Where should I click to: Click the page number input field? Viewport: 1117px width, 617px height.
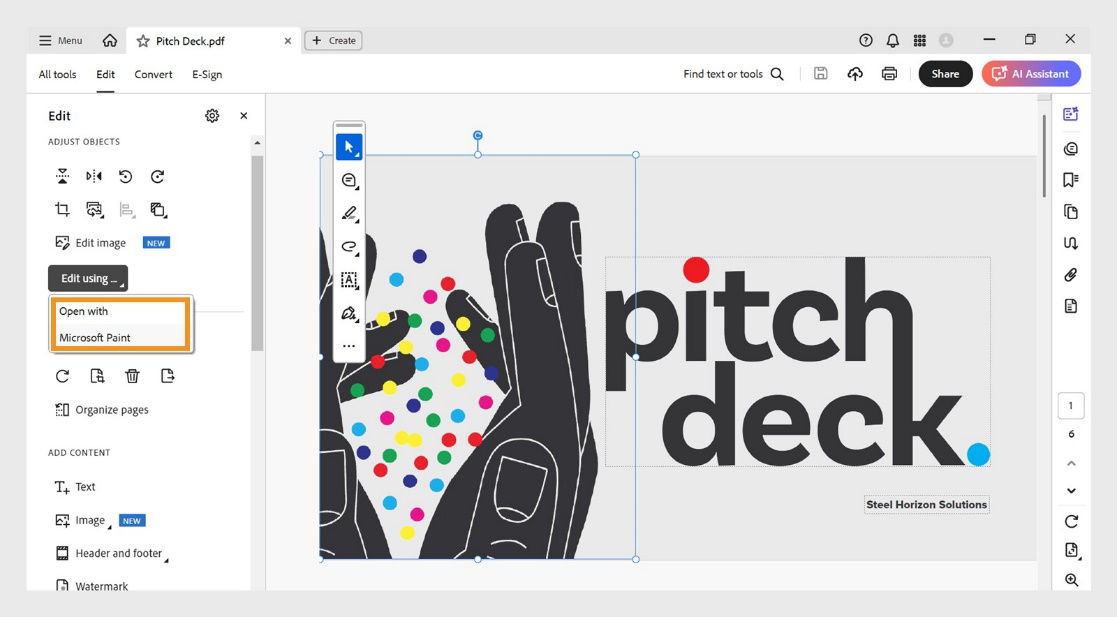click(x=1070, y=405)
